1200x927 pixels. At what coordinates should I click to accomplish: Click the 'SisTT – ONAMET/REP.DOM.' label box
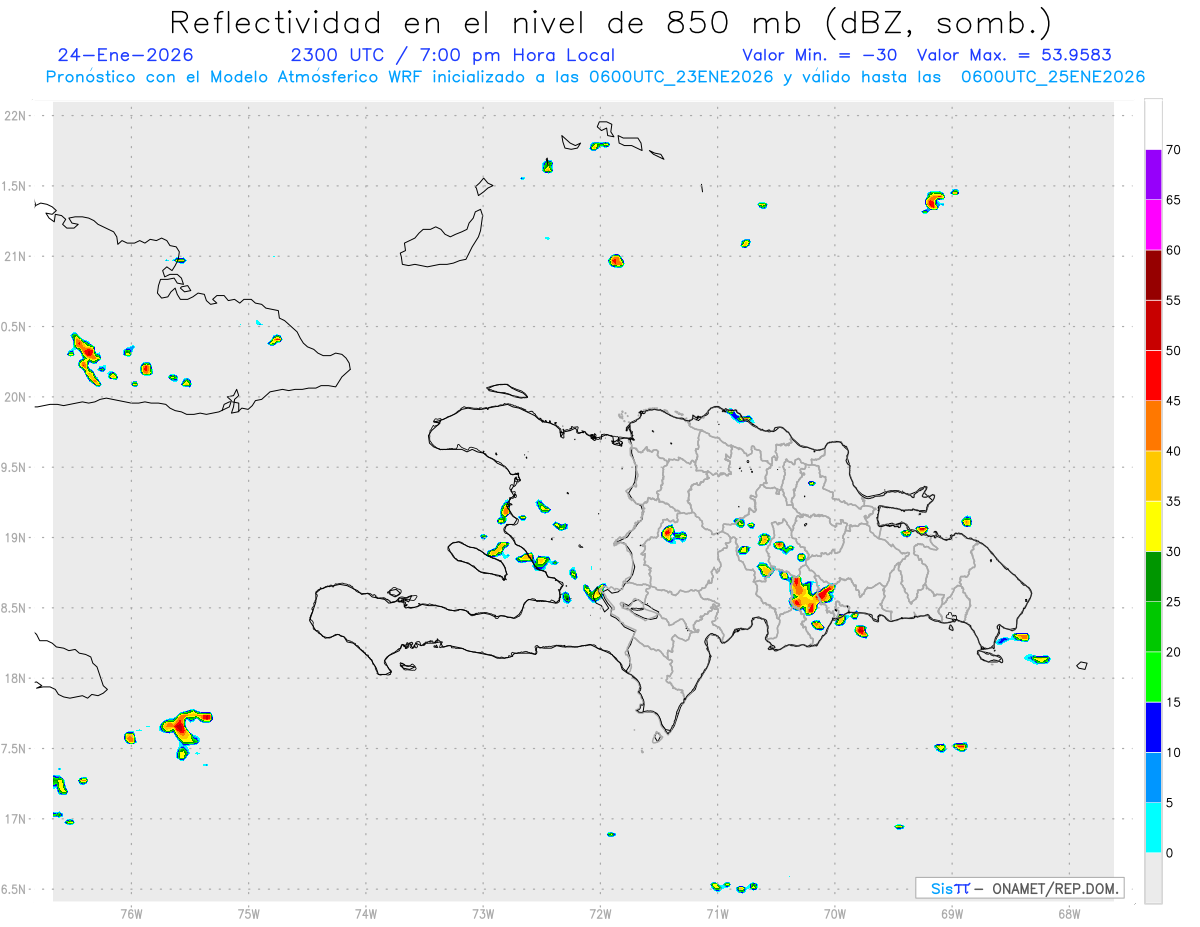[x=1020, y=888]
